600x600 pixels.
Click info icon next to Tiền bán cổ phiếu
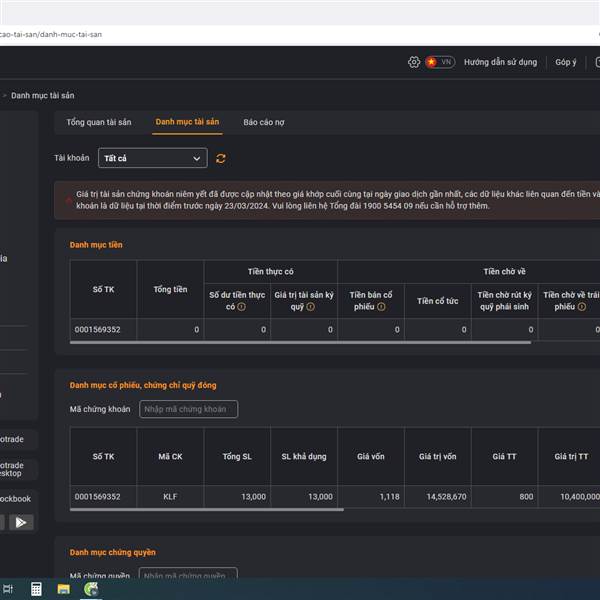[381, 307]
